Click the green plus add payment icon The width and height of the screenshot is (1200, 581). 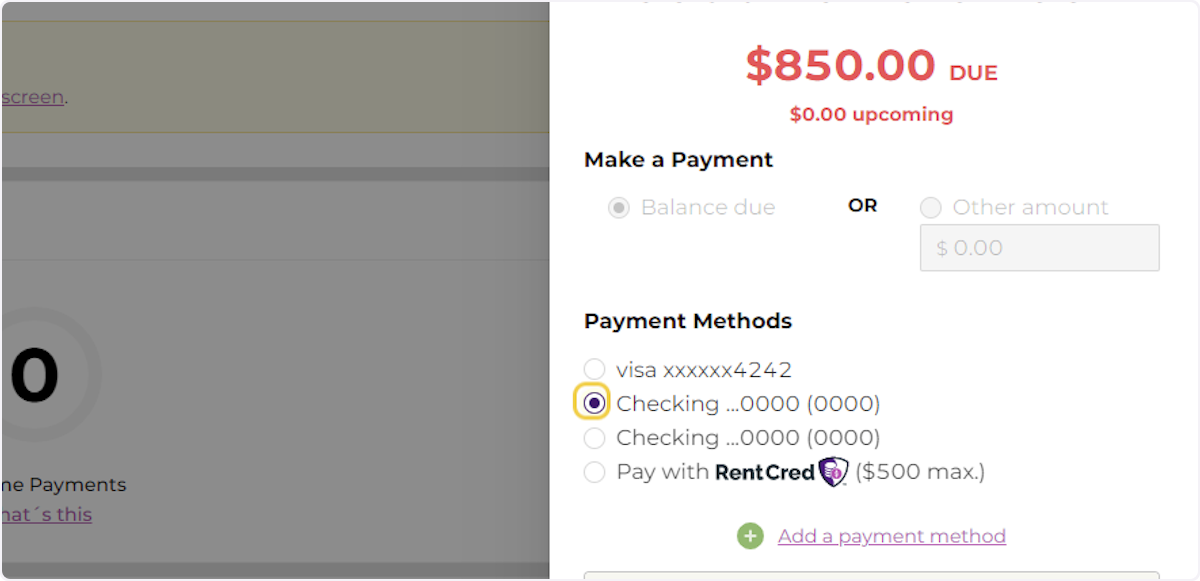(750, 536)
